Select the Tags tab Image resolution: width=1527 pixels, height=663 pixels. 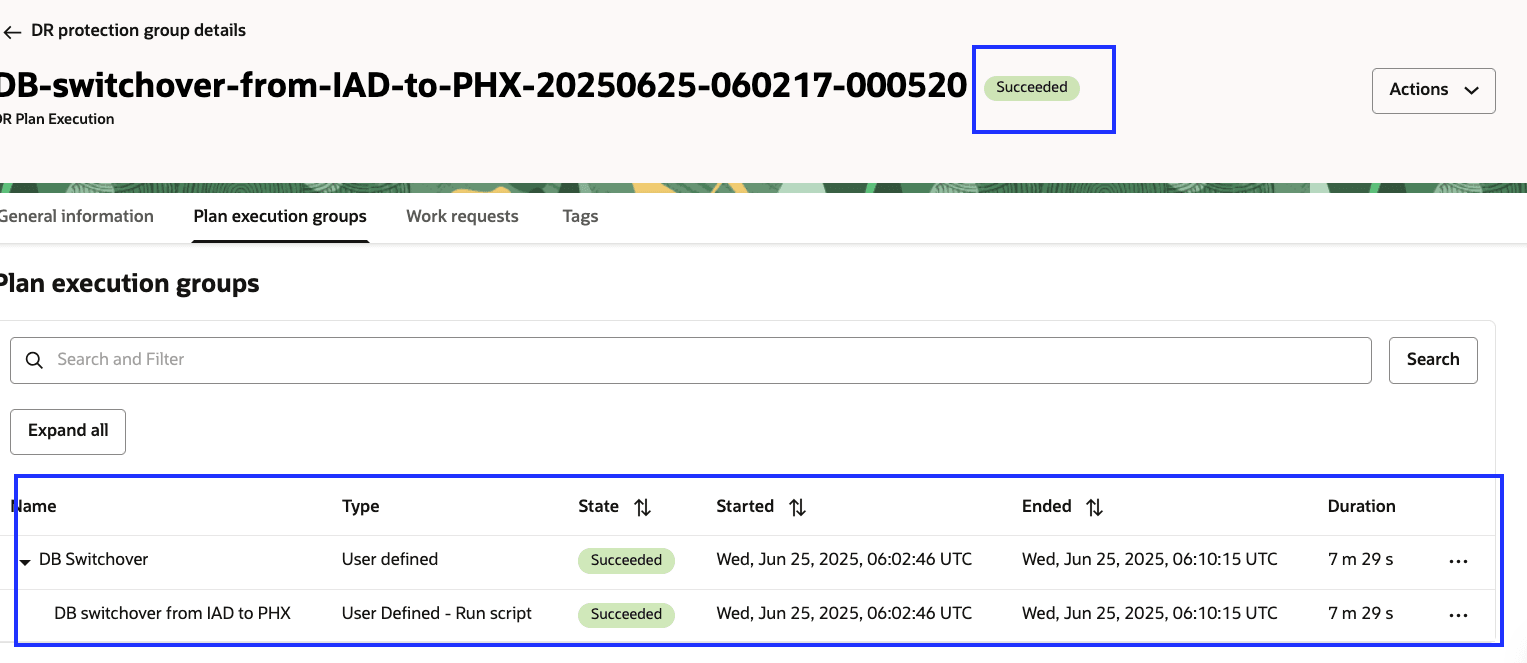pyautogui.click(x=580, y=216)
